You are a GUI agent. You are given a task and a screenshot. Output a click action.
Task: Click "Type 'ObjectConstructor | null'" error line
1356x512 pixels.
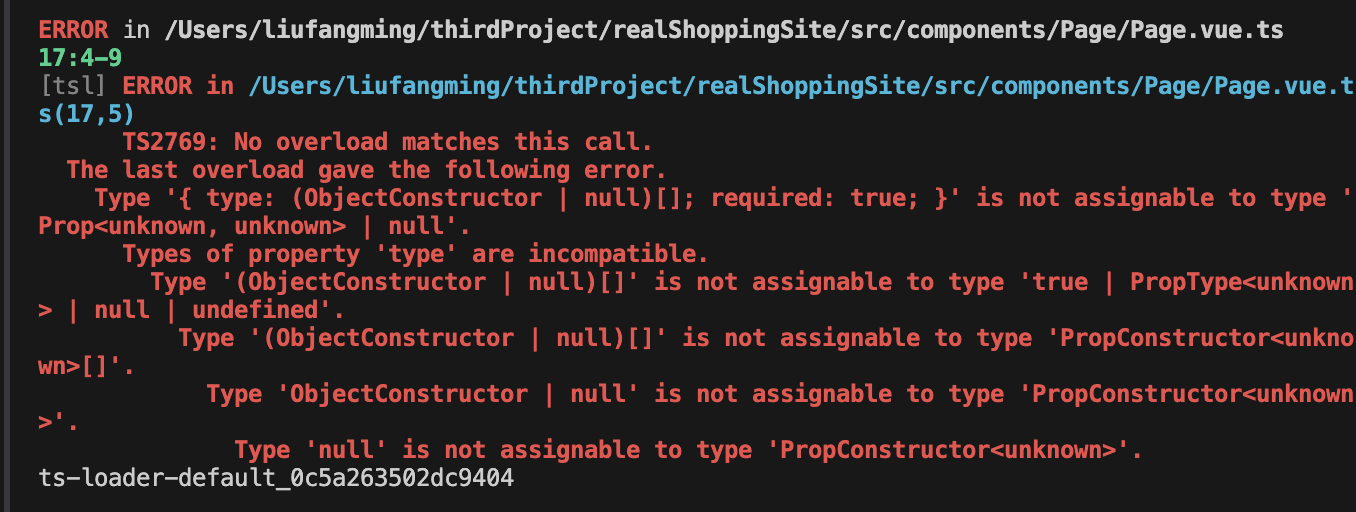point(422,394)
